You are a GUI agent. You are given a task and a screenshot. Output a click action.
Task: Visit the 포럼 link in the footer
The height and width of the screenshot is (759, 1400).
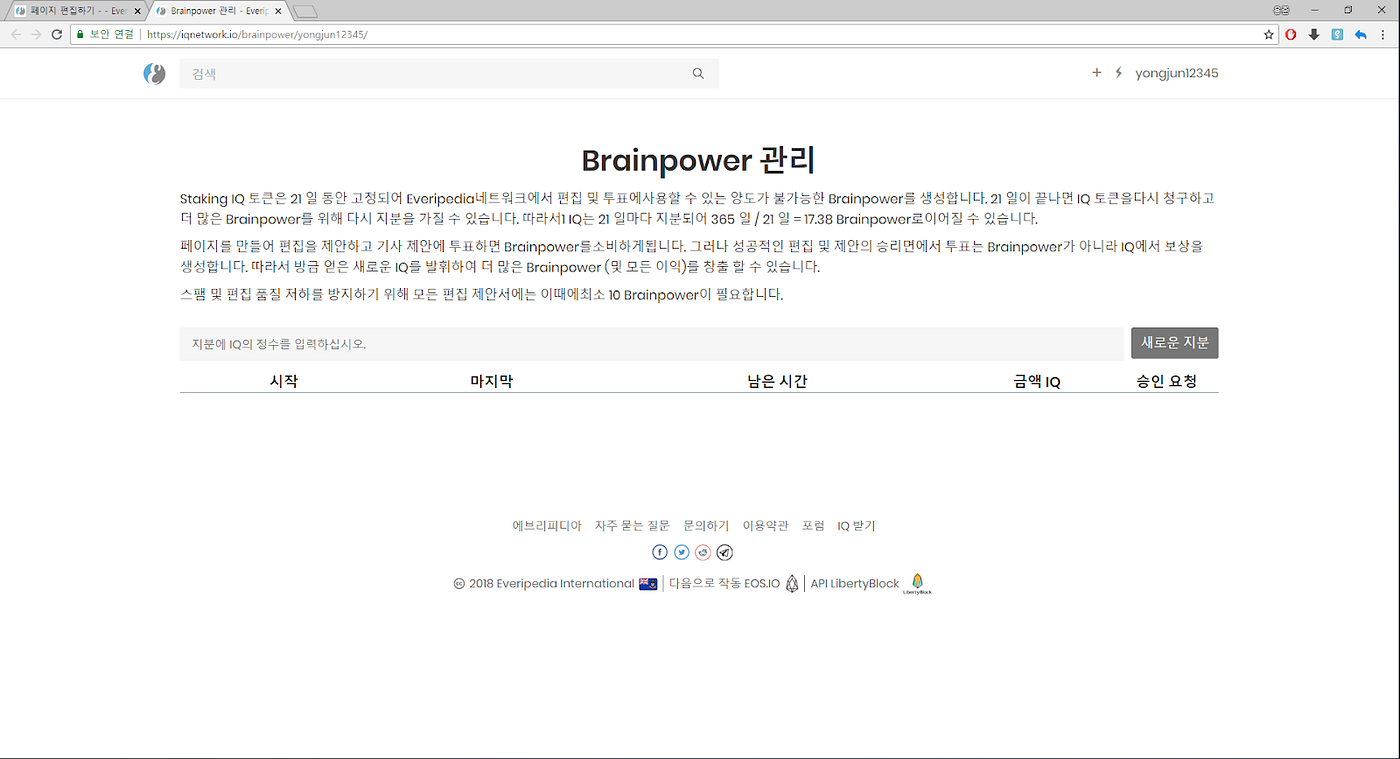(x=814, y=525)
